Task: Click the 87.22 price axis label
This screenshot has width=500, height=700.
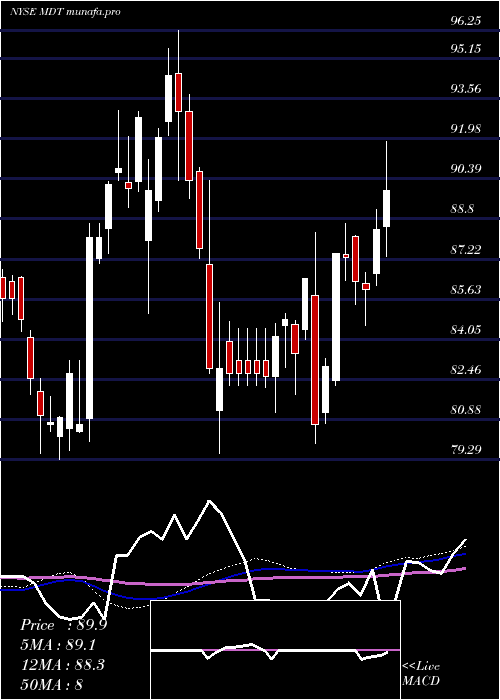Action: pyautogui.click(x=466, y=249)
